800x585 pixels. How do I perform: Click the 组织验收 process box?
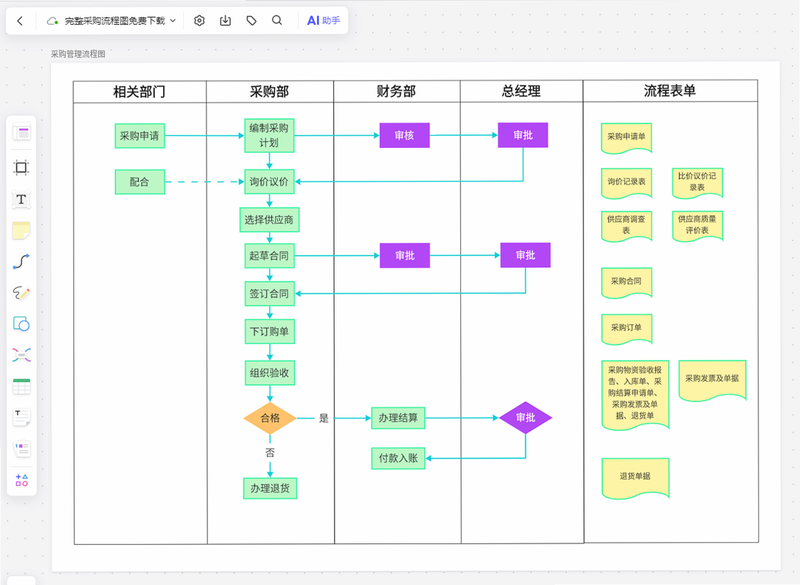coord(269,373)
